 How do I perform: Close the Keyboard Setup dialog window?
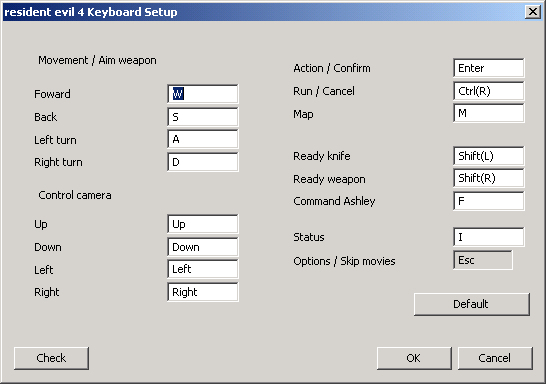(533, 12)
